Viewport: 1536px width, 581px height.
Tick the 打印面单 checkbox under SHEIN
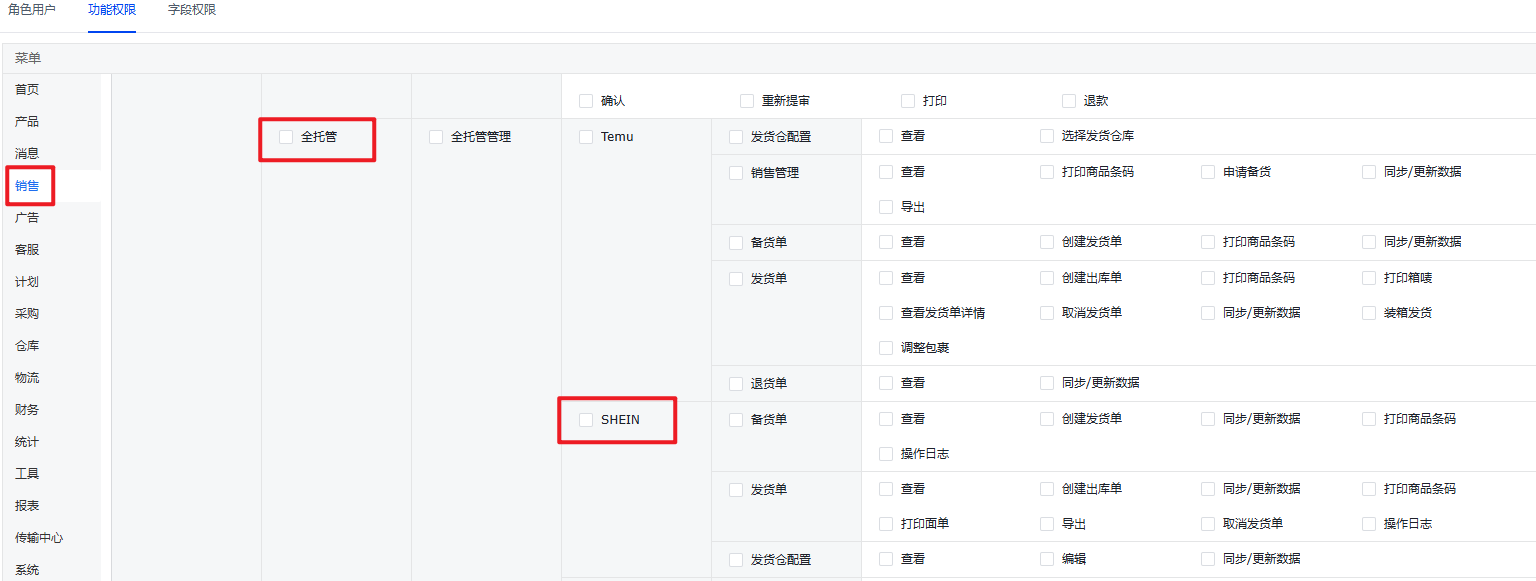click(886, 523)
